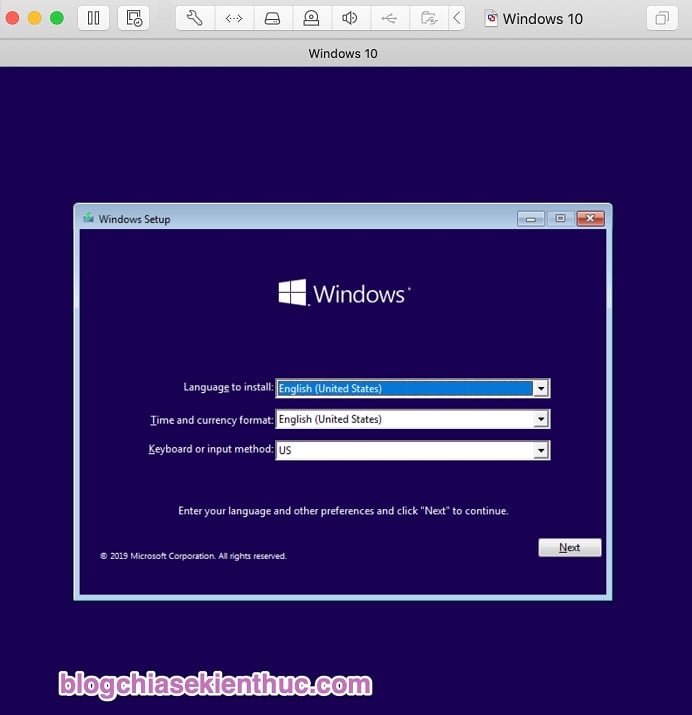Open network adapter settings icon
692x715 pixels.
[x=234, y=18]
